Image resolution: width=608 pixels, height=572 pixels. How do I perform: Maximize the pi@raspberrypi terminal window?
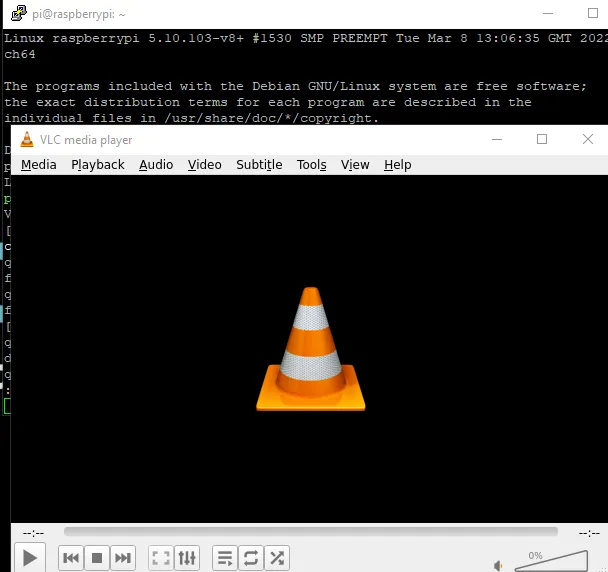[x=592, y=14]
